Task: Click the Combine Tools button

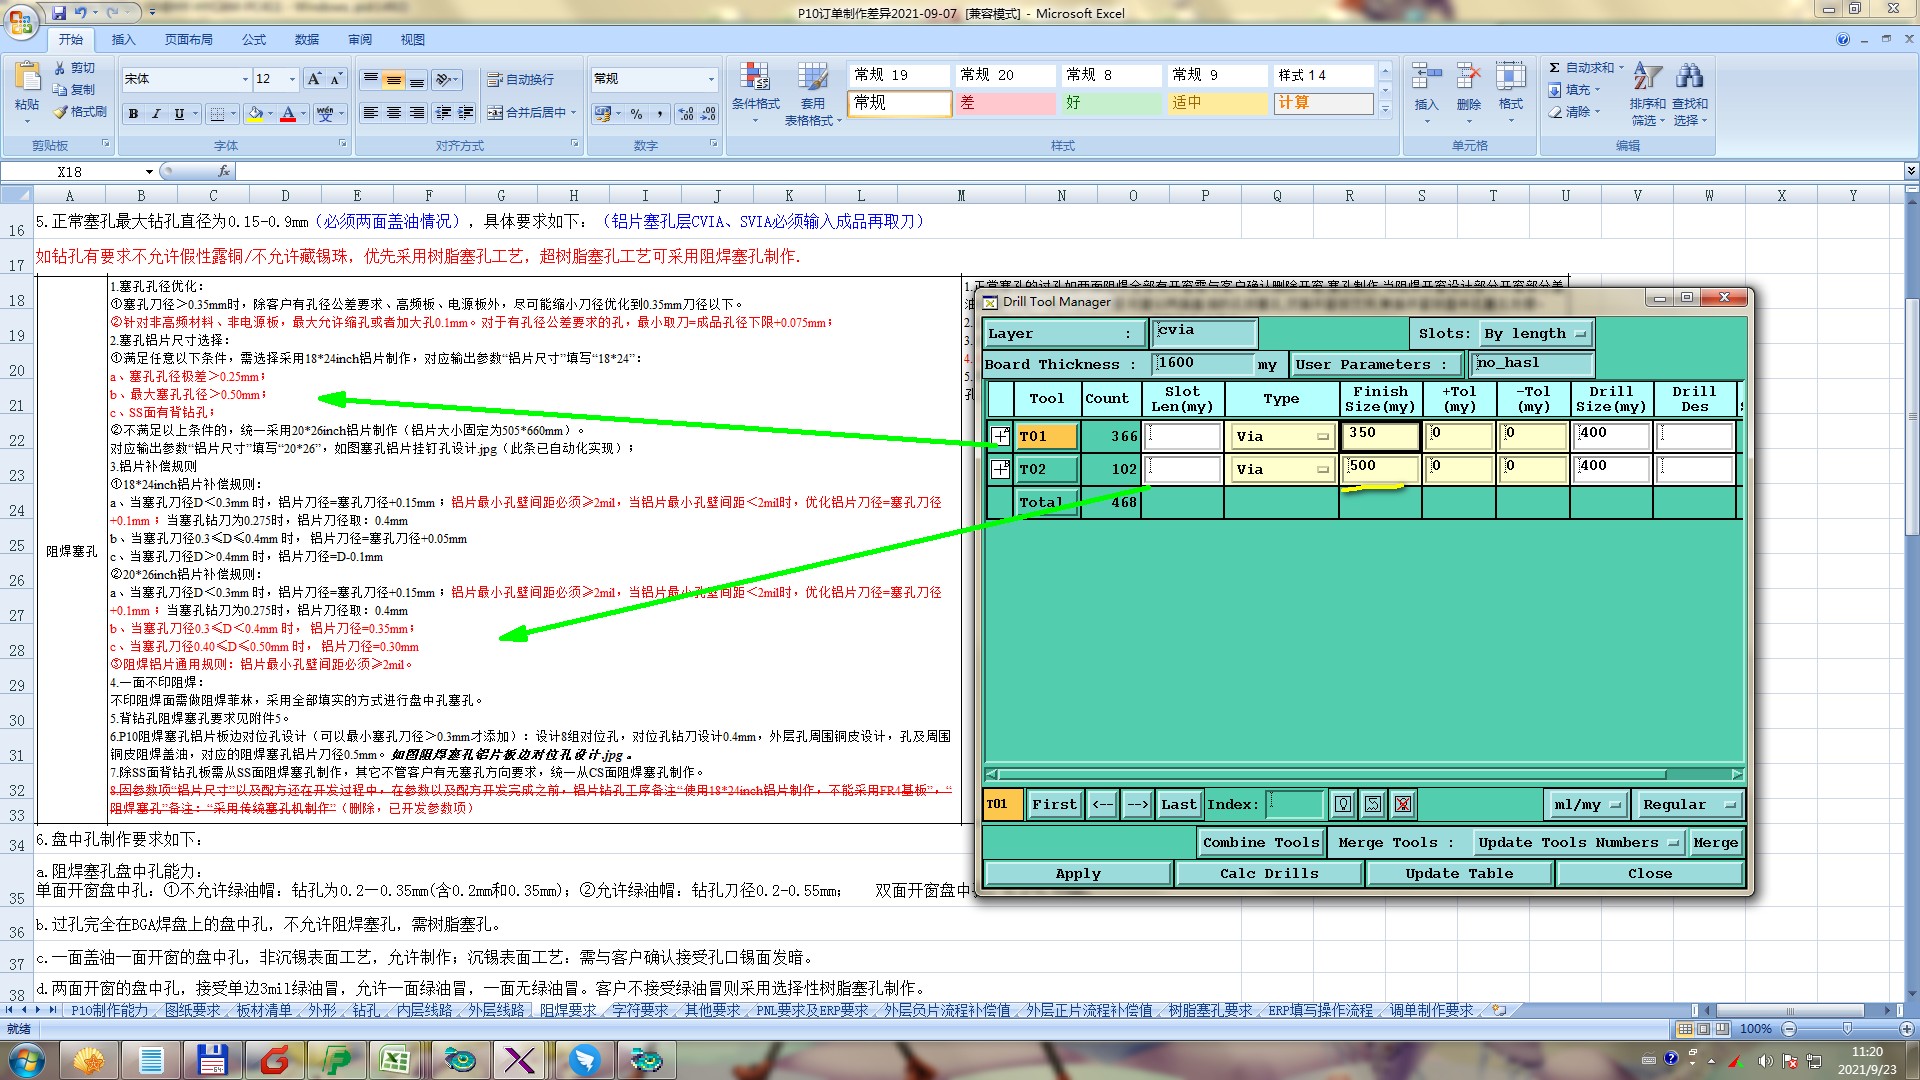Action: [1261, 843]
